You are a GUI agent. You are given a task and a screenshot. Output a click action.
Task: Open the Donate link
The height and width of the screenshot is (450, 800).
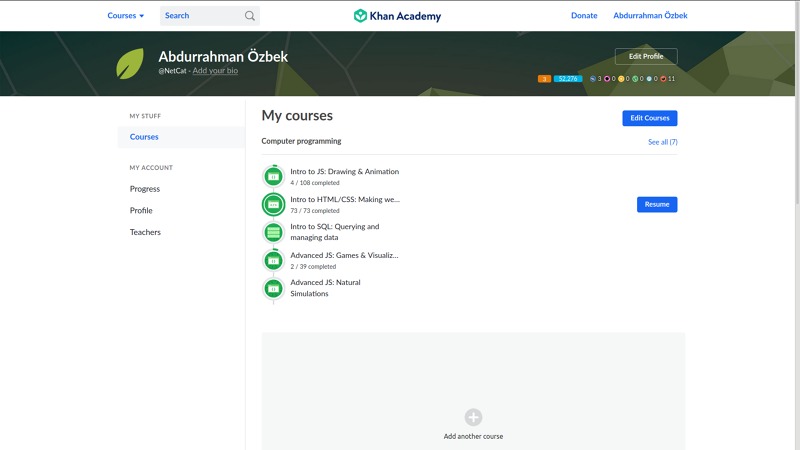(x=584, y=16)
